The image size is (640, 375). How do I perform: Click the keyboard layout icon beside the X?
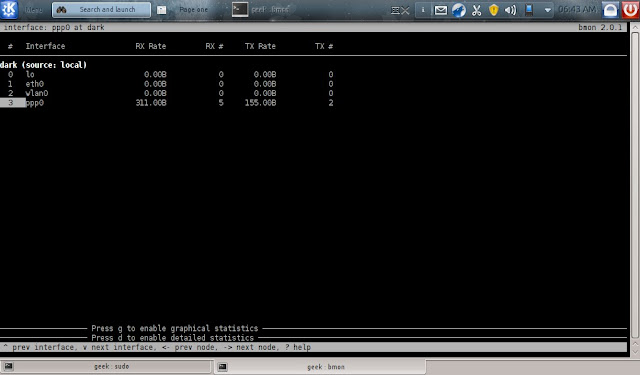[x=395, y=11]
